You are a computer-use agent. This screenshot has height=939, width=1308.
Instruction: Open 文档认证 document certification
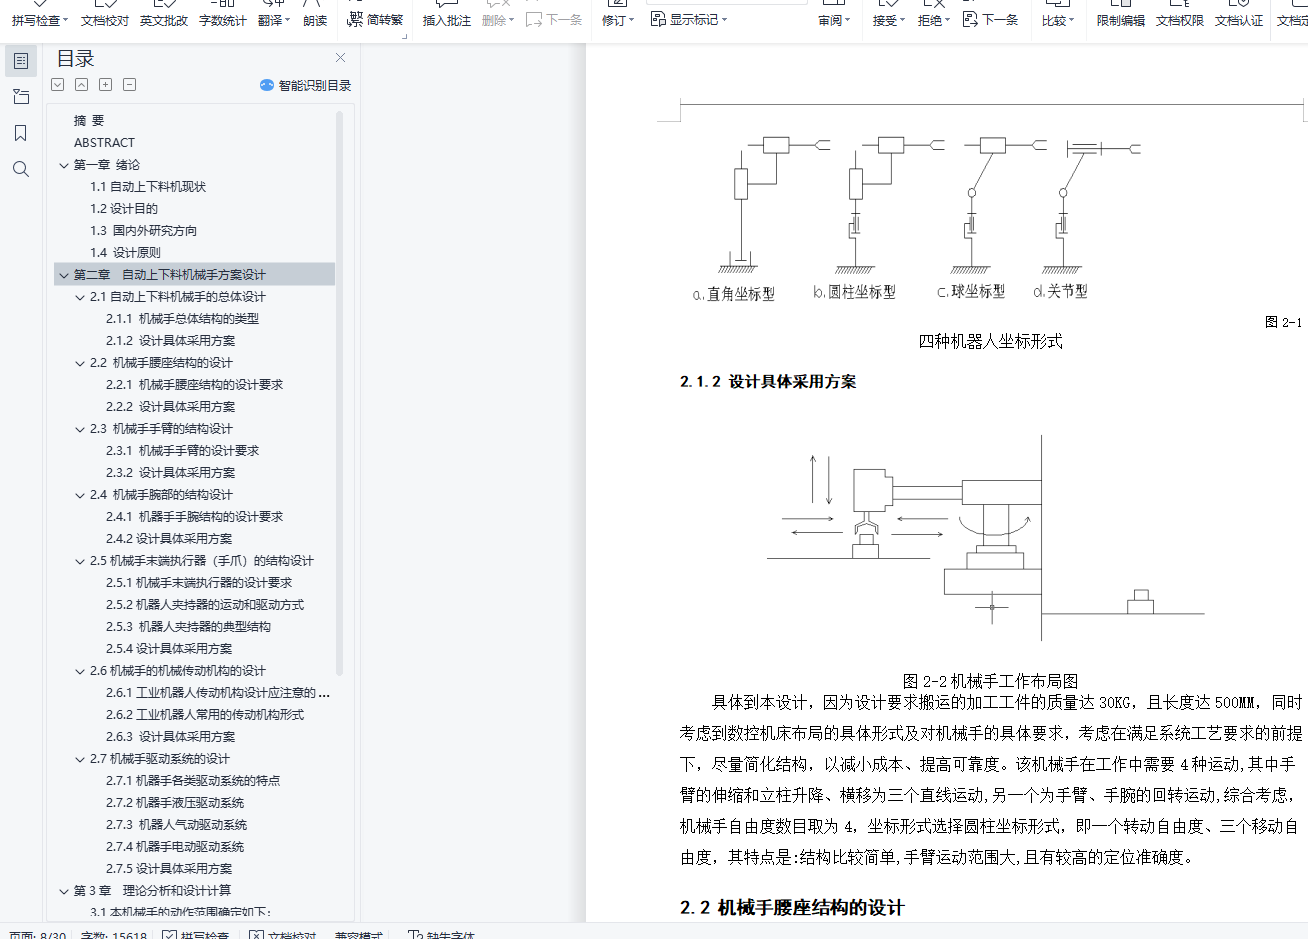coord(1239,20)
